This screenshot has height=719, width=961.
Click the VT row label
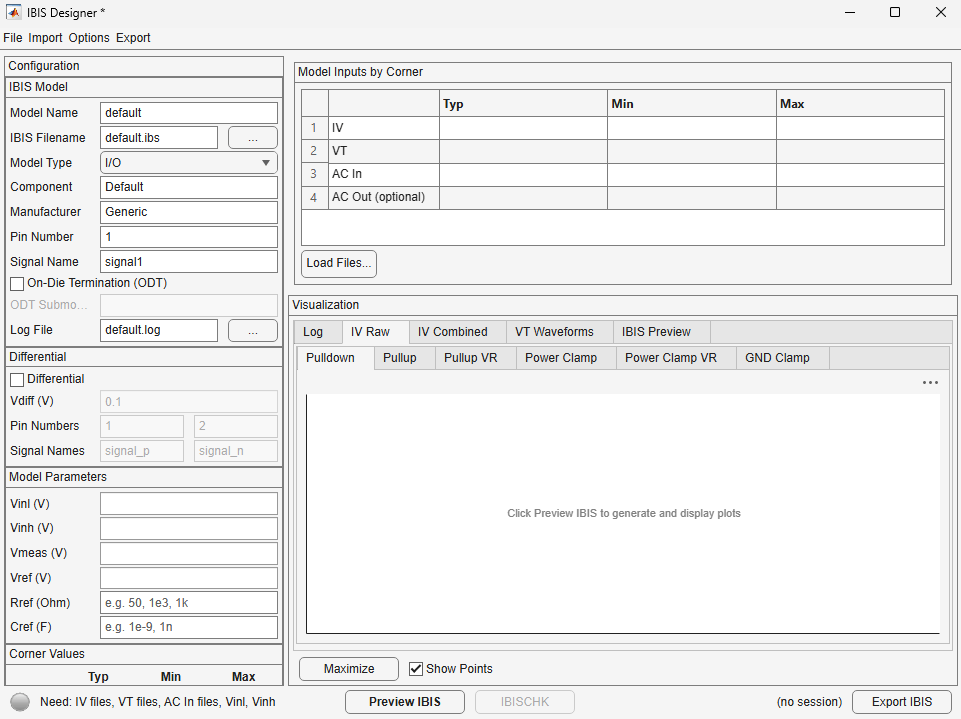point(340,151)
